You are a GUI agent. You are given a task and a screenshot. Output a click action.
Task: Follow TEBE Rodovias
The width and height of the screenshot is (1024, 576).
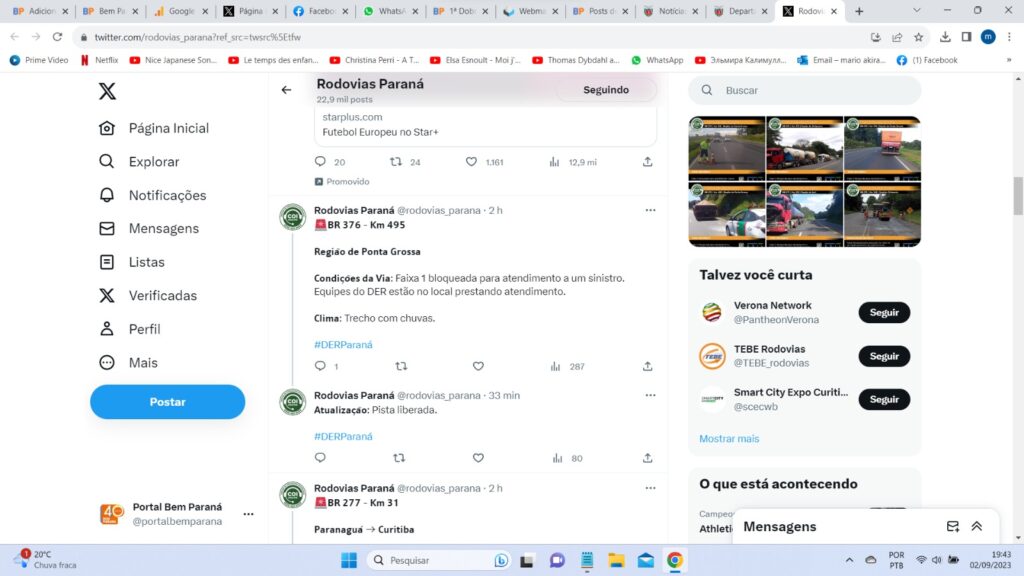click(x=884, y=356)
